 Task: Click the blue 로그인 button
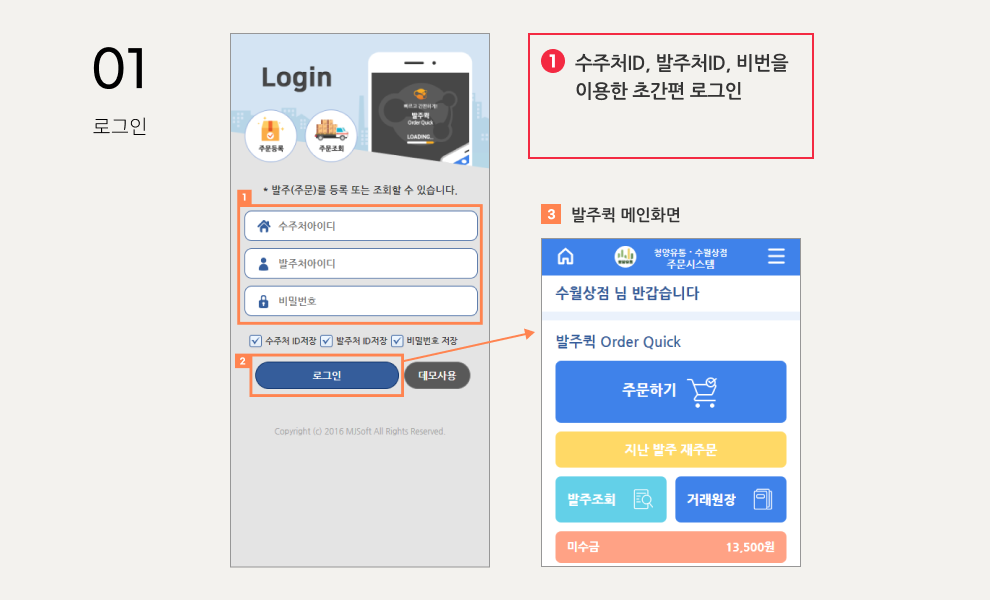click(x=326, y=376)
